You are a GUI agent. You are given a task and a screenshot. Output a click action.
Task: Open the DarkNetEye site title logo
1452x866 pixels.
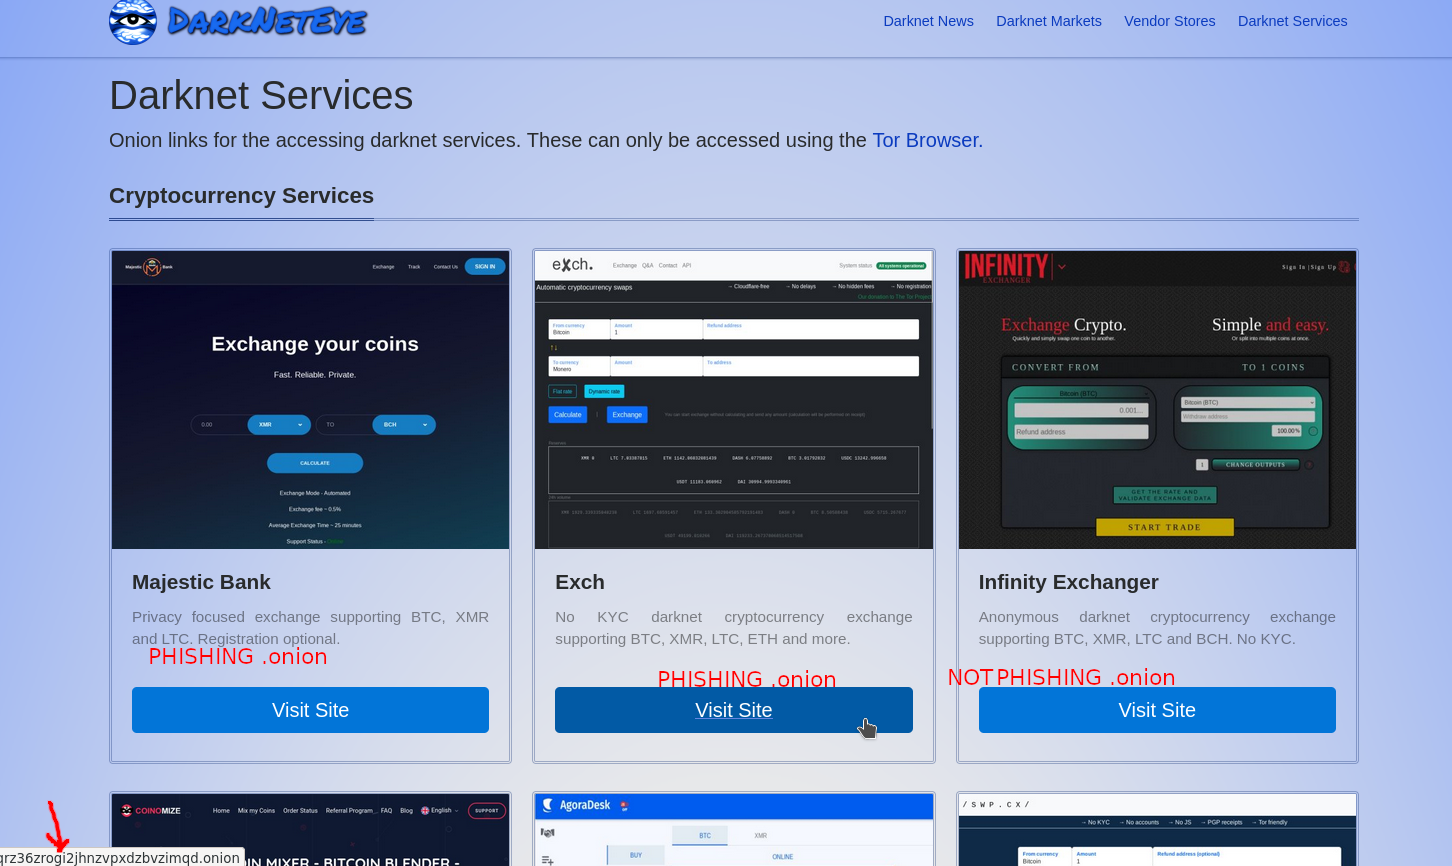tap(267, 21)
